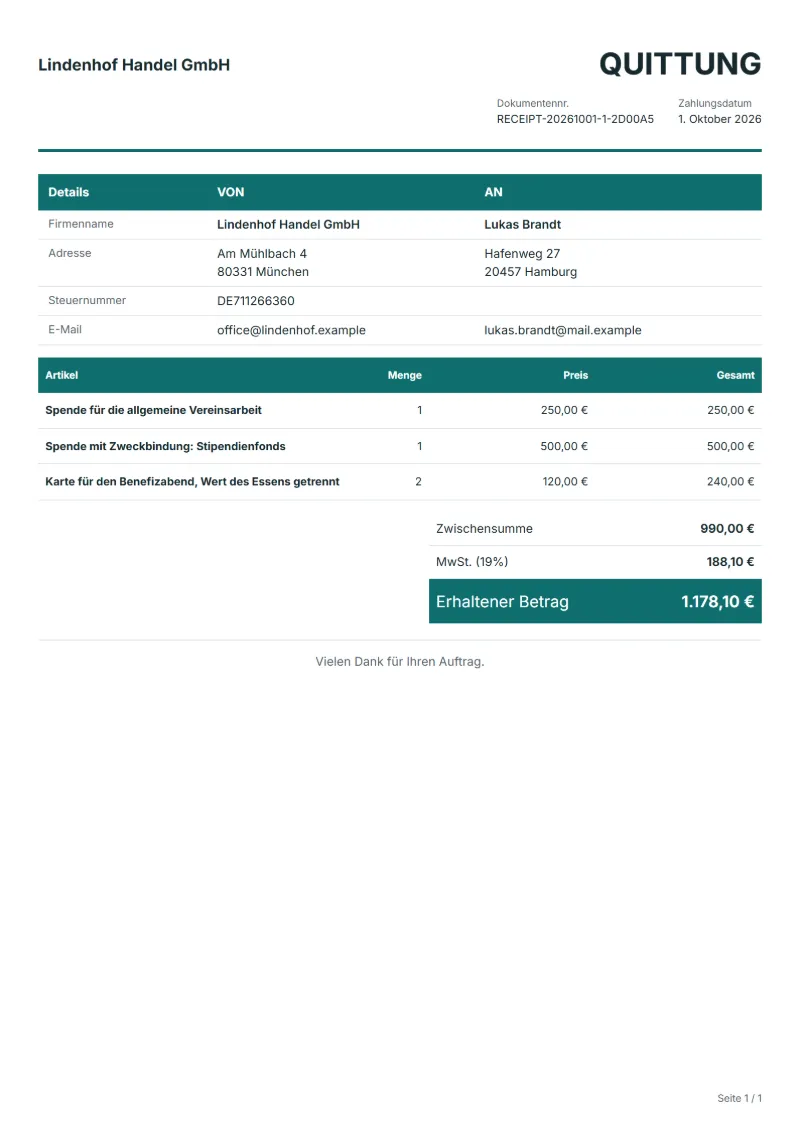This screenshot has height=1131, width=800.
Task: Click the AN column header
Action: point(493,192)
